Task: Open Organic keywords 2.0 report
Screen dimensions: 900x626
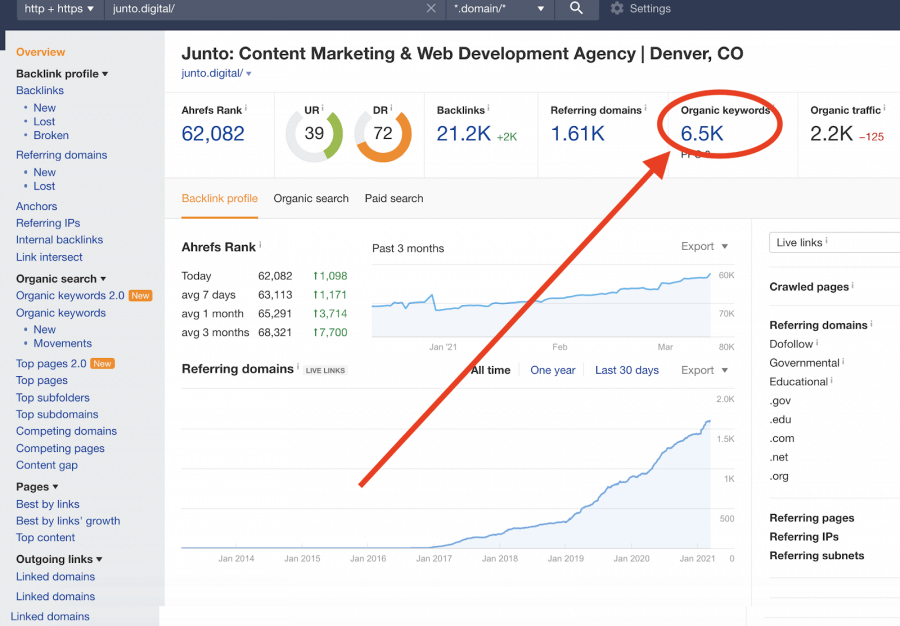Action: [70, 295]
